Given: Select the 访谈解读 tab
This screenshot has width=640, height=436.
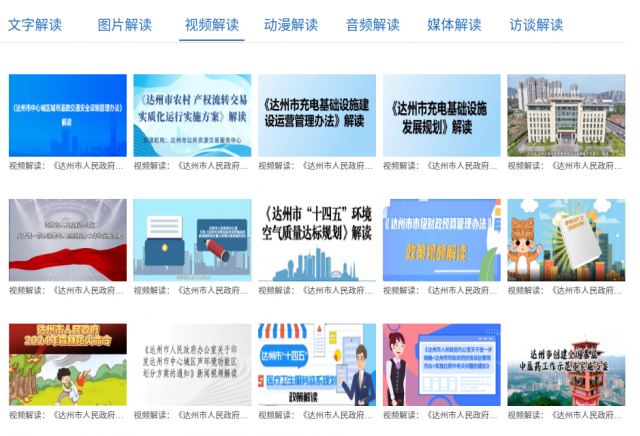Looking at the screenshot, I should pos(536,24).
